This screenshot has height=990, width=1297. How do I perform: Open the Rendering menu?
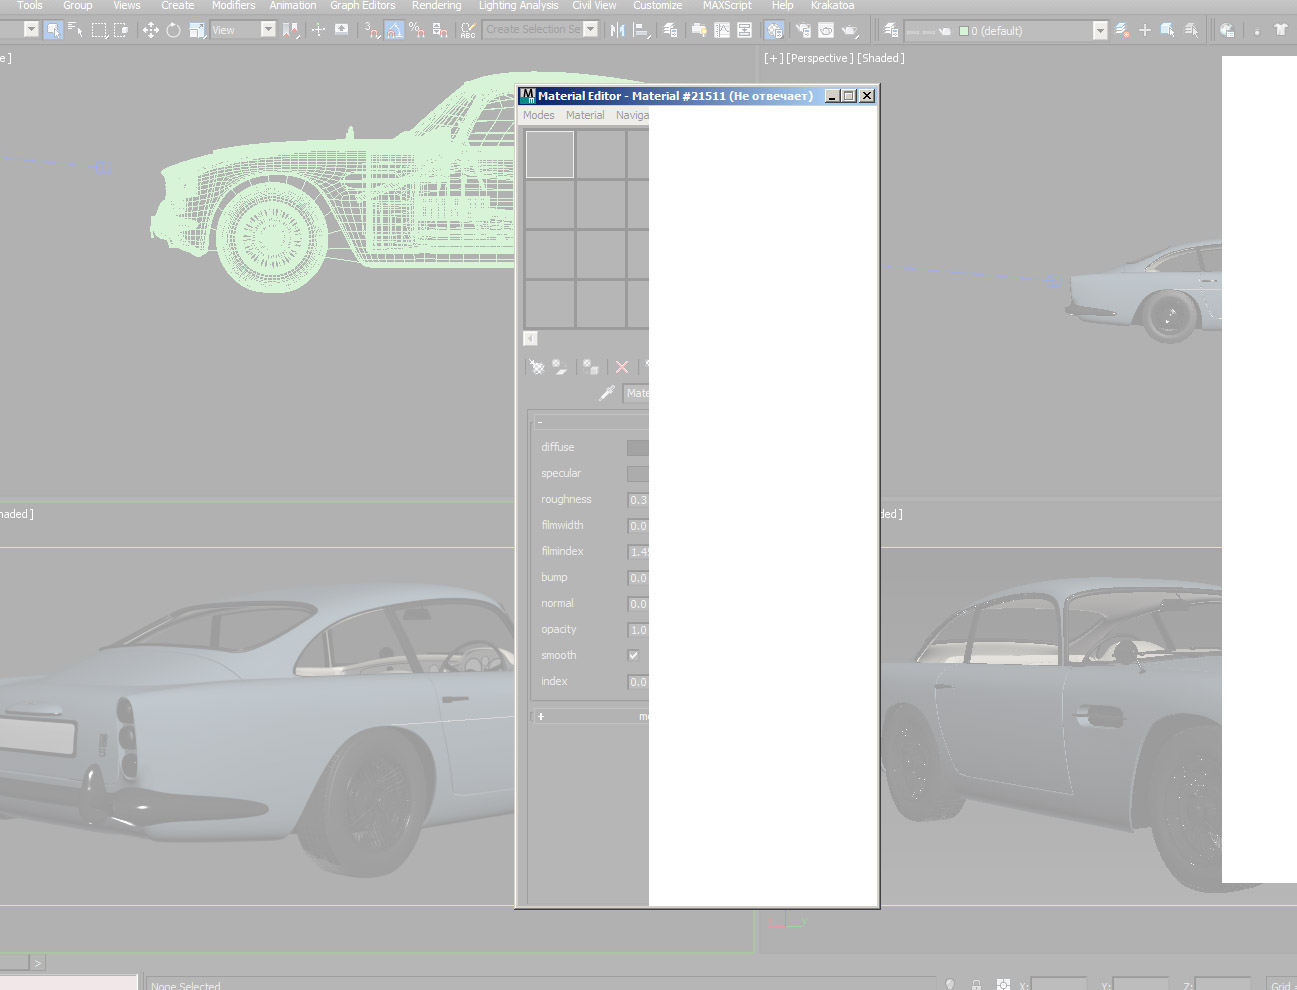(436, 6)
